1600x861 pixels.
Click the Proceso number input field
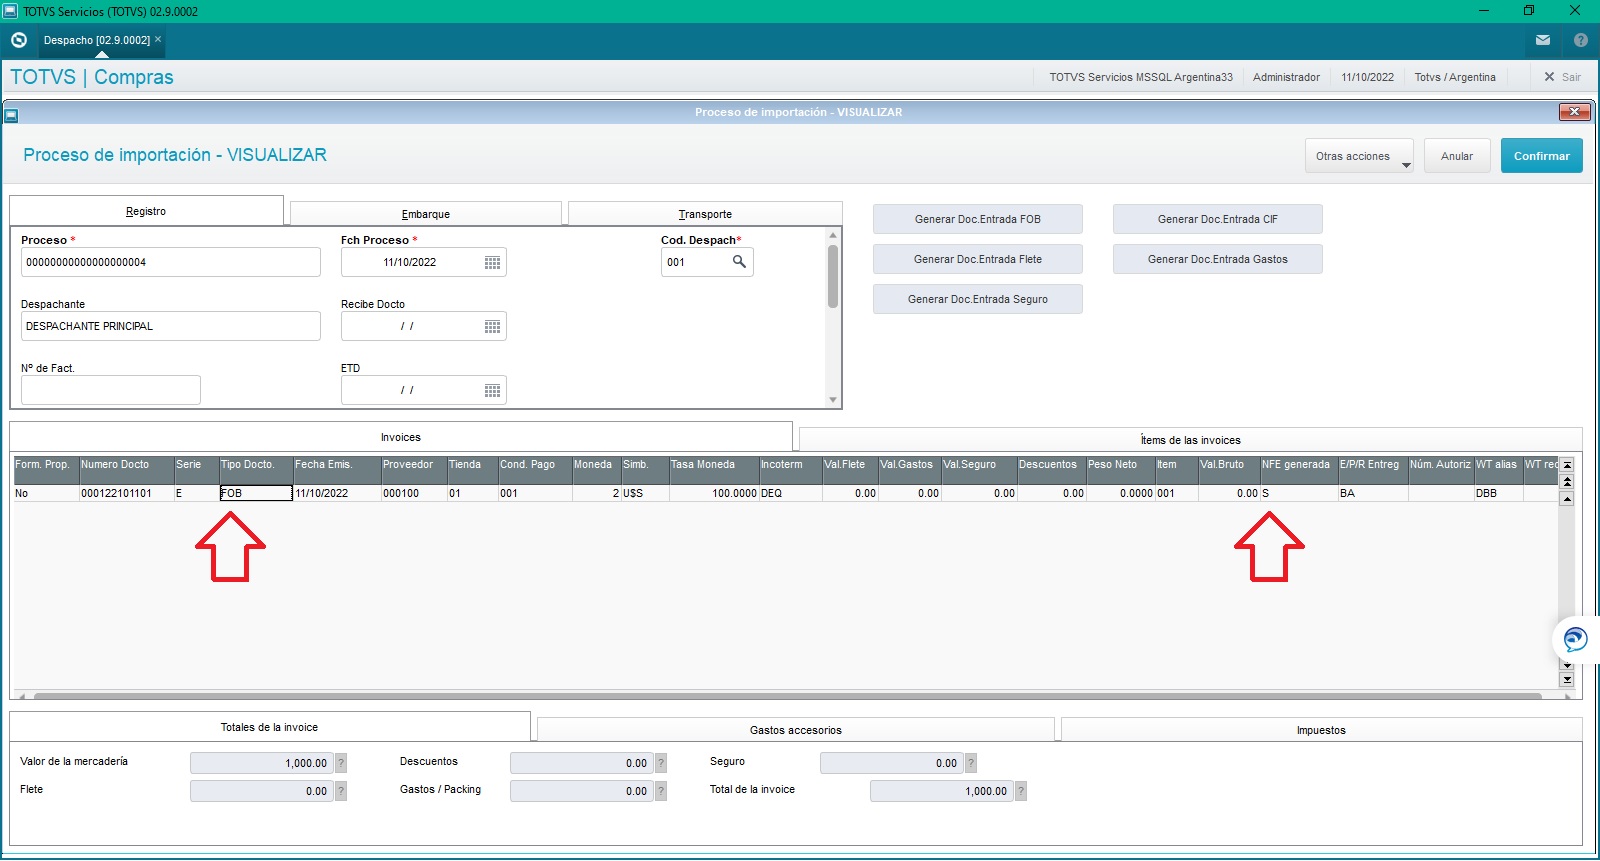click(x=170, y=262)
